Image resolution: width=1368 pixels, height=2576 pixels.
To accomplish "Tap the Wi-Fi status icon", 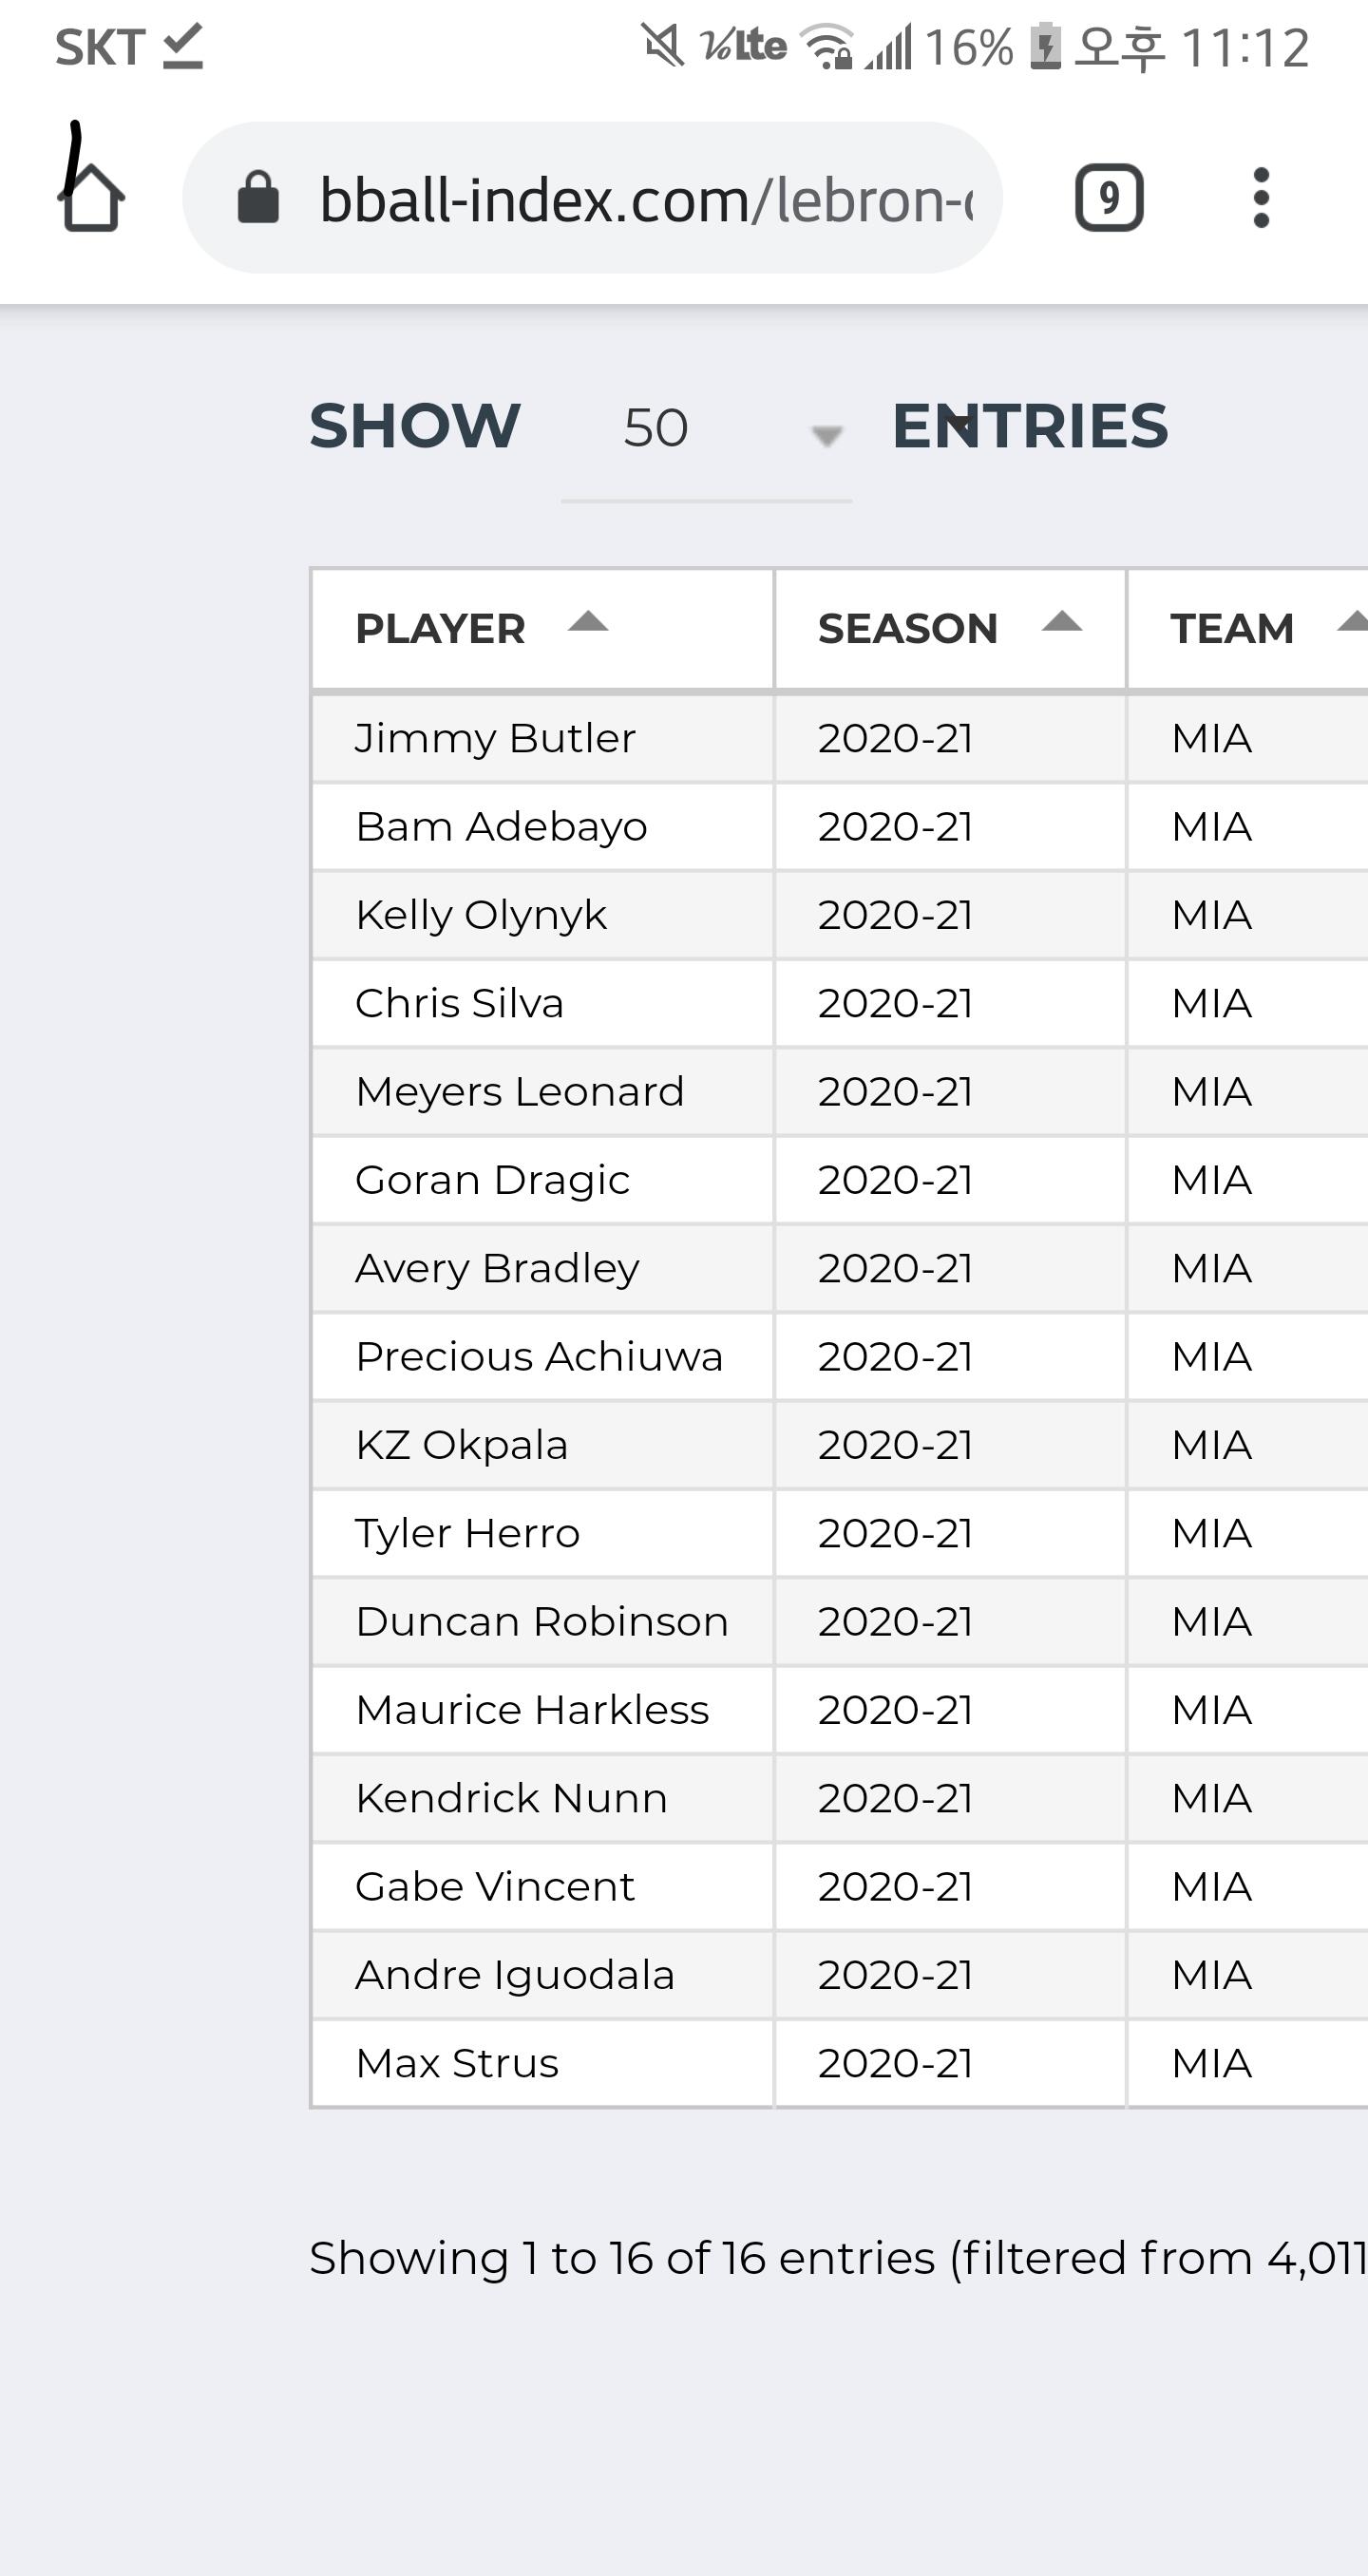I will 829,47.
